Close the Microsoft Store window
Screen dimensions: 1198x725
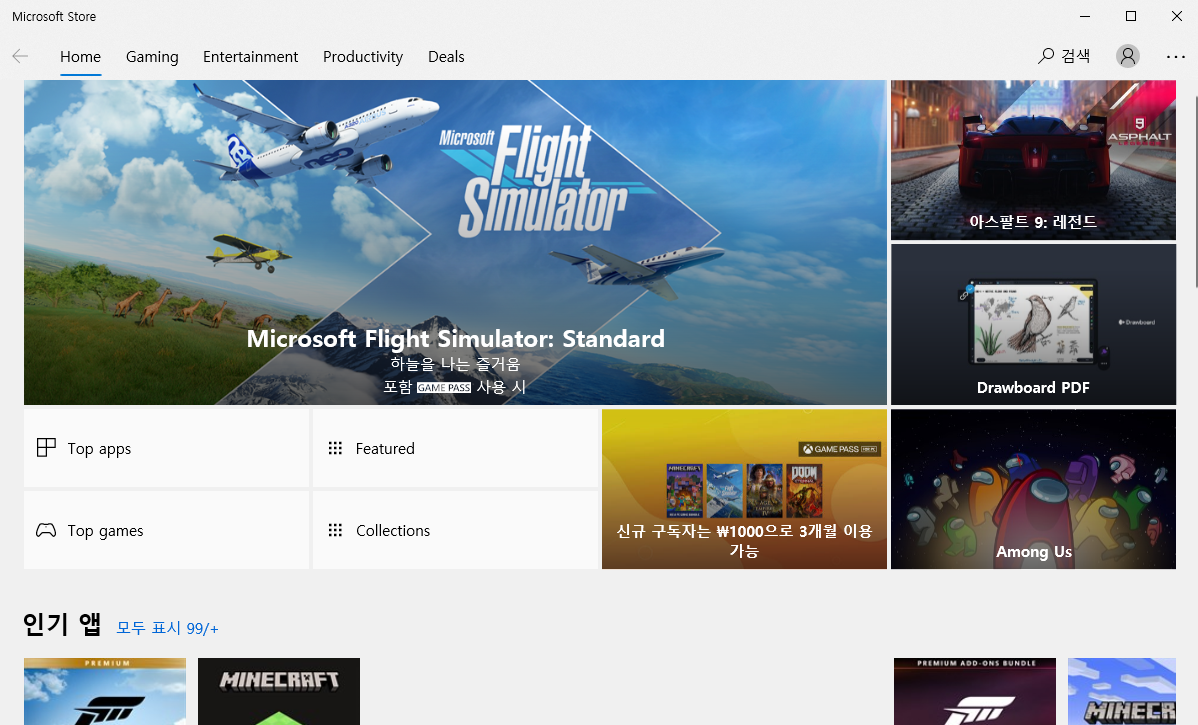1177,16
